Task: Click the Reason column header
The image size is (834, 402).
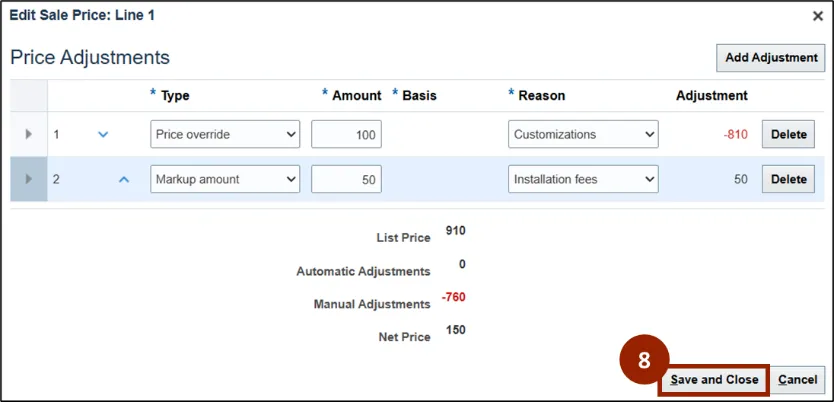Action: [x=541, y=96]
